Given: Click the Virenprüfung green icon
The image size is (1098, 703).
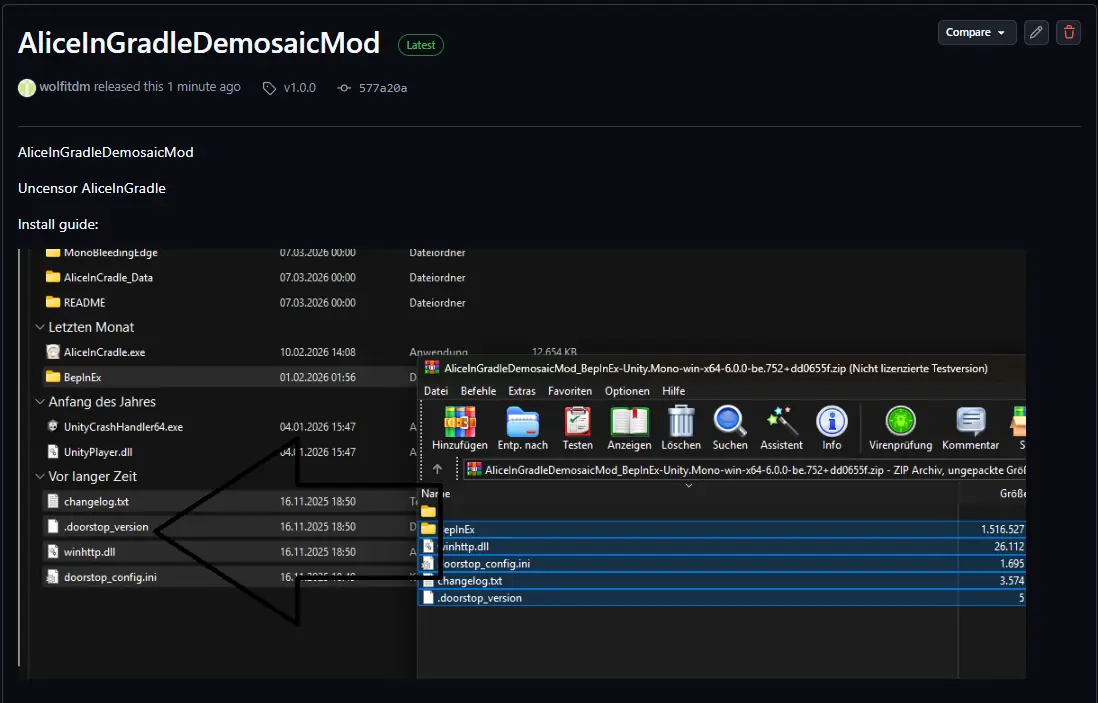Looking at the screenshot, I should (901, 421).
